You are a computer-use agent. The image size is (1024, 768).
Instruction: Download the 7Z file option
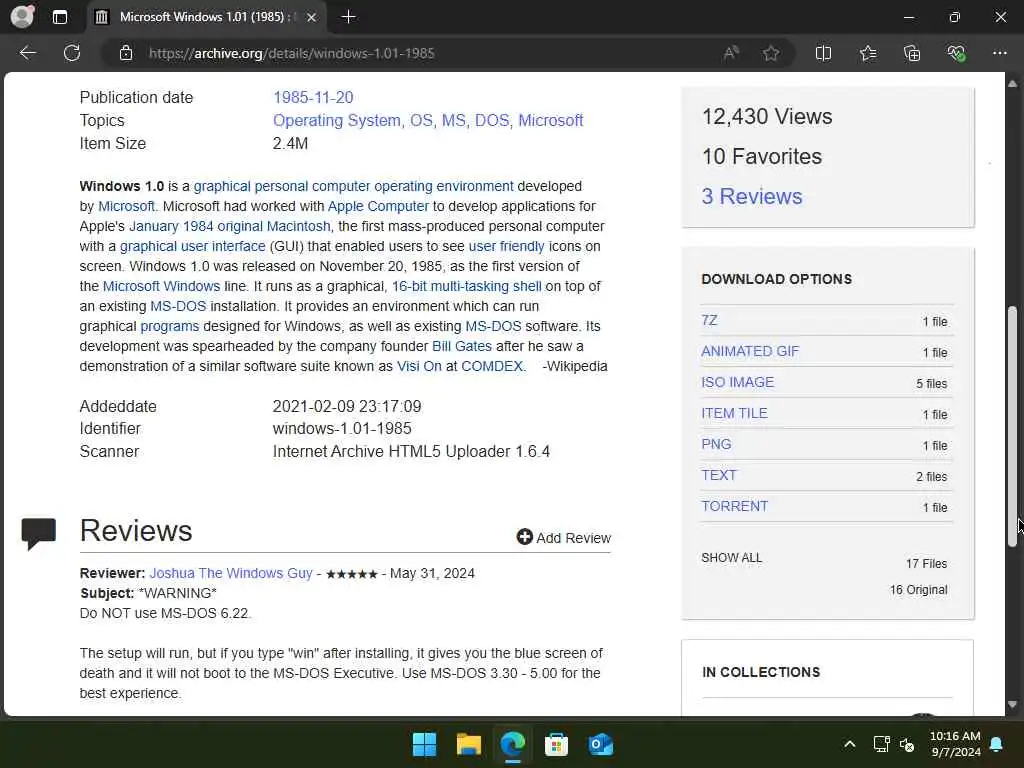[x=709, y=320]
